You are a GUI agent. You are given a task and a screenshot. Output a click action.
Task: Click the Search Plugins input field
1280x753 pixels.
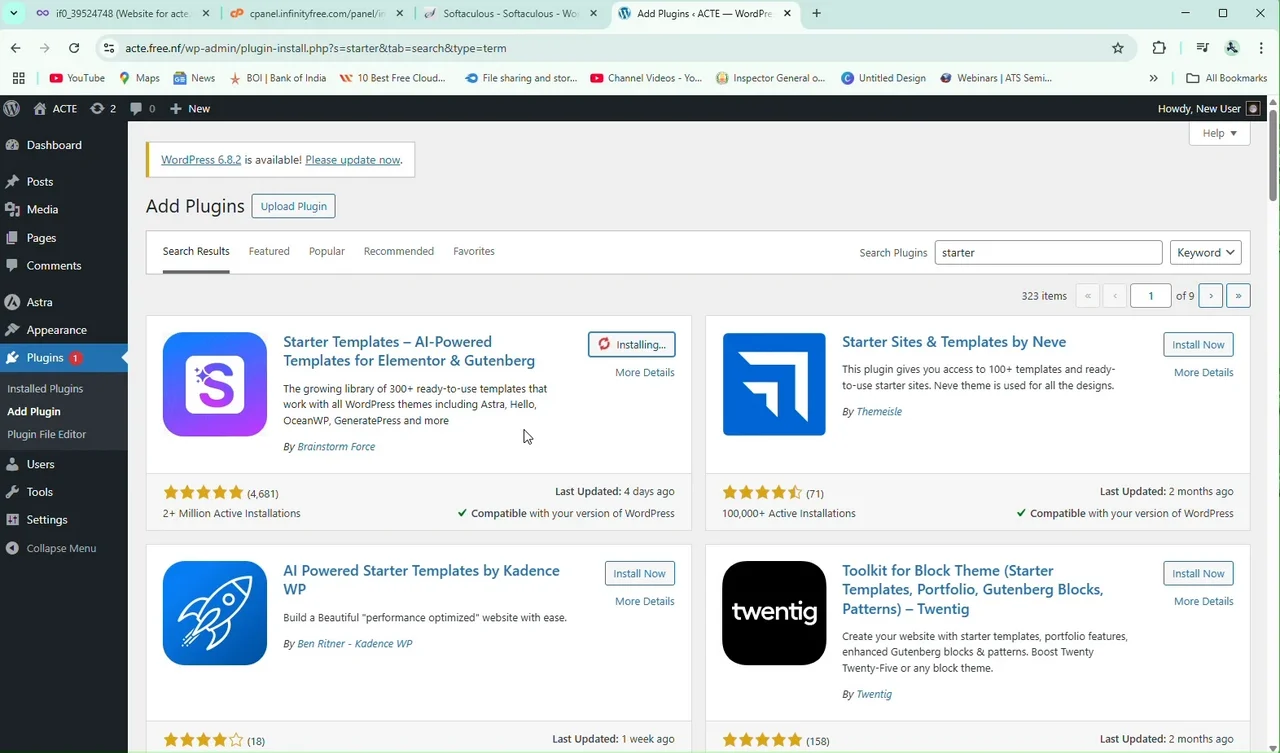point(1048,253)
